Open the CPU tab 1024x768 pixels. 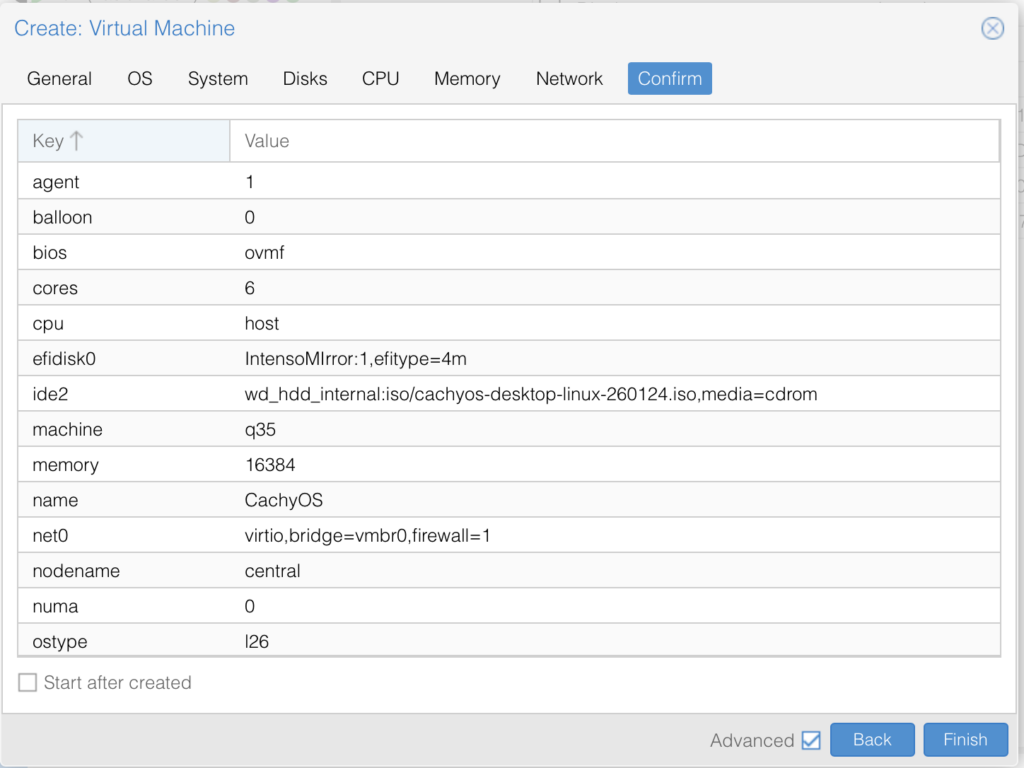pyautogui.click(x=380, y=79)
